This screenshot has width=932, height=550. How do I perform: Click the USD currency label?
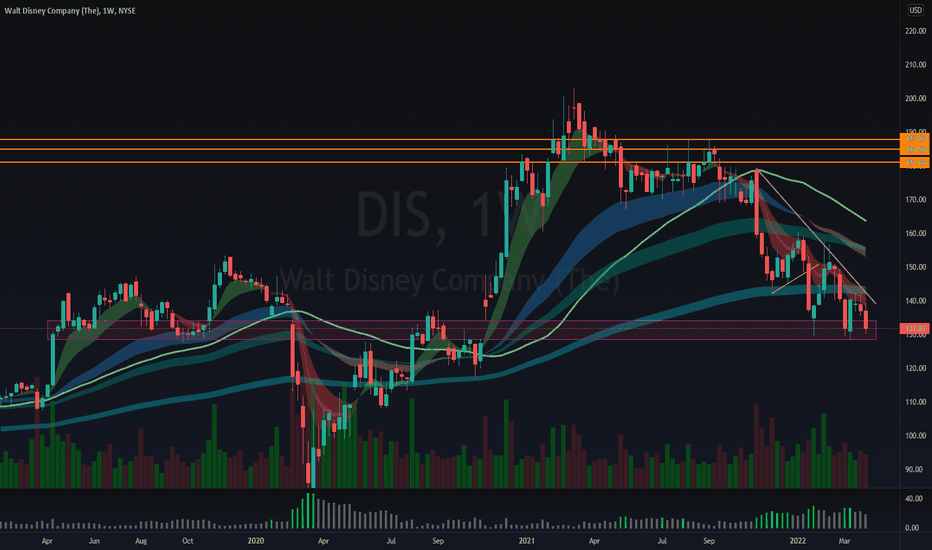915,10
